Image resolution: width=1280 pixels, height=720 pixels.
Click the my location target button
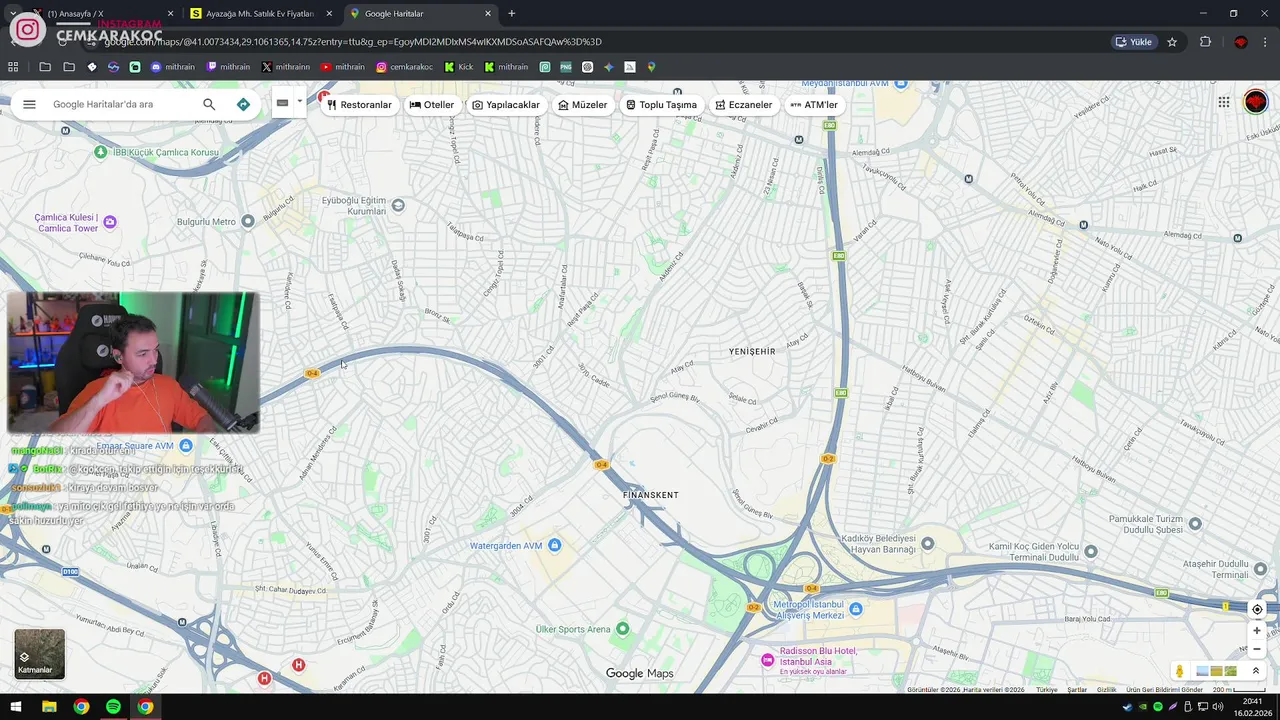(1257, 609)
